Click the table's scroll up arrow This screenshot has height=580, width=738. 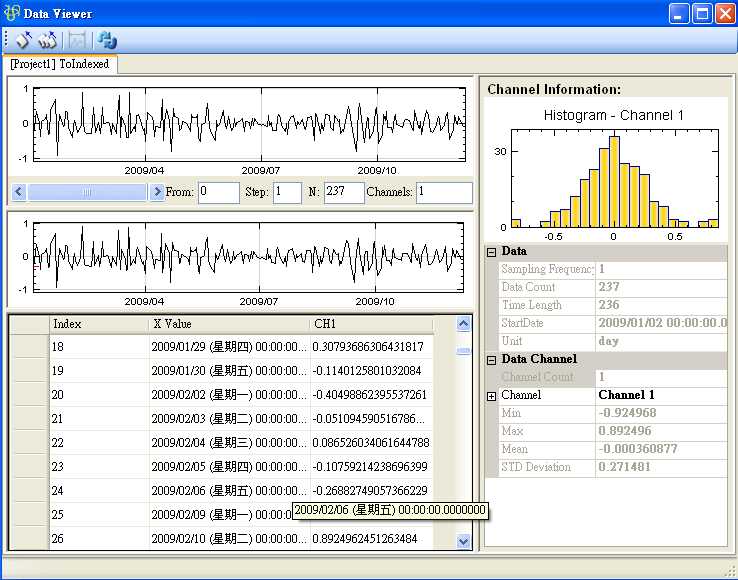[463, 324]
